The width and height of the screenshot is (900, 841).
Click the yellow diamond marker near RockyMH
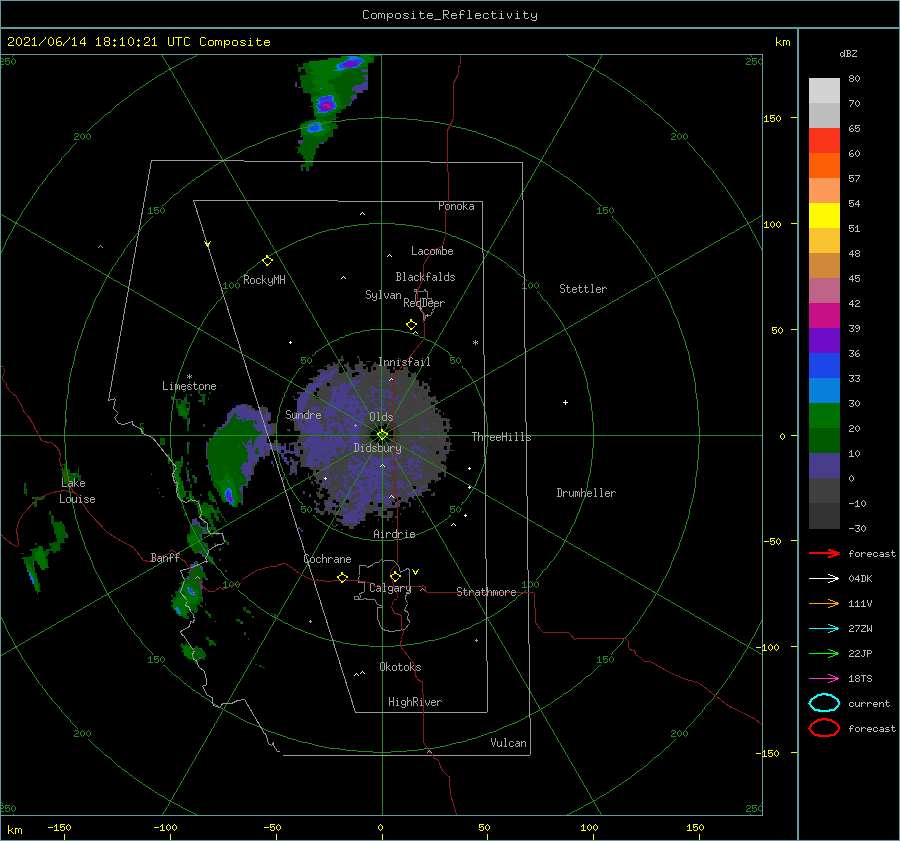click(267, 261)
